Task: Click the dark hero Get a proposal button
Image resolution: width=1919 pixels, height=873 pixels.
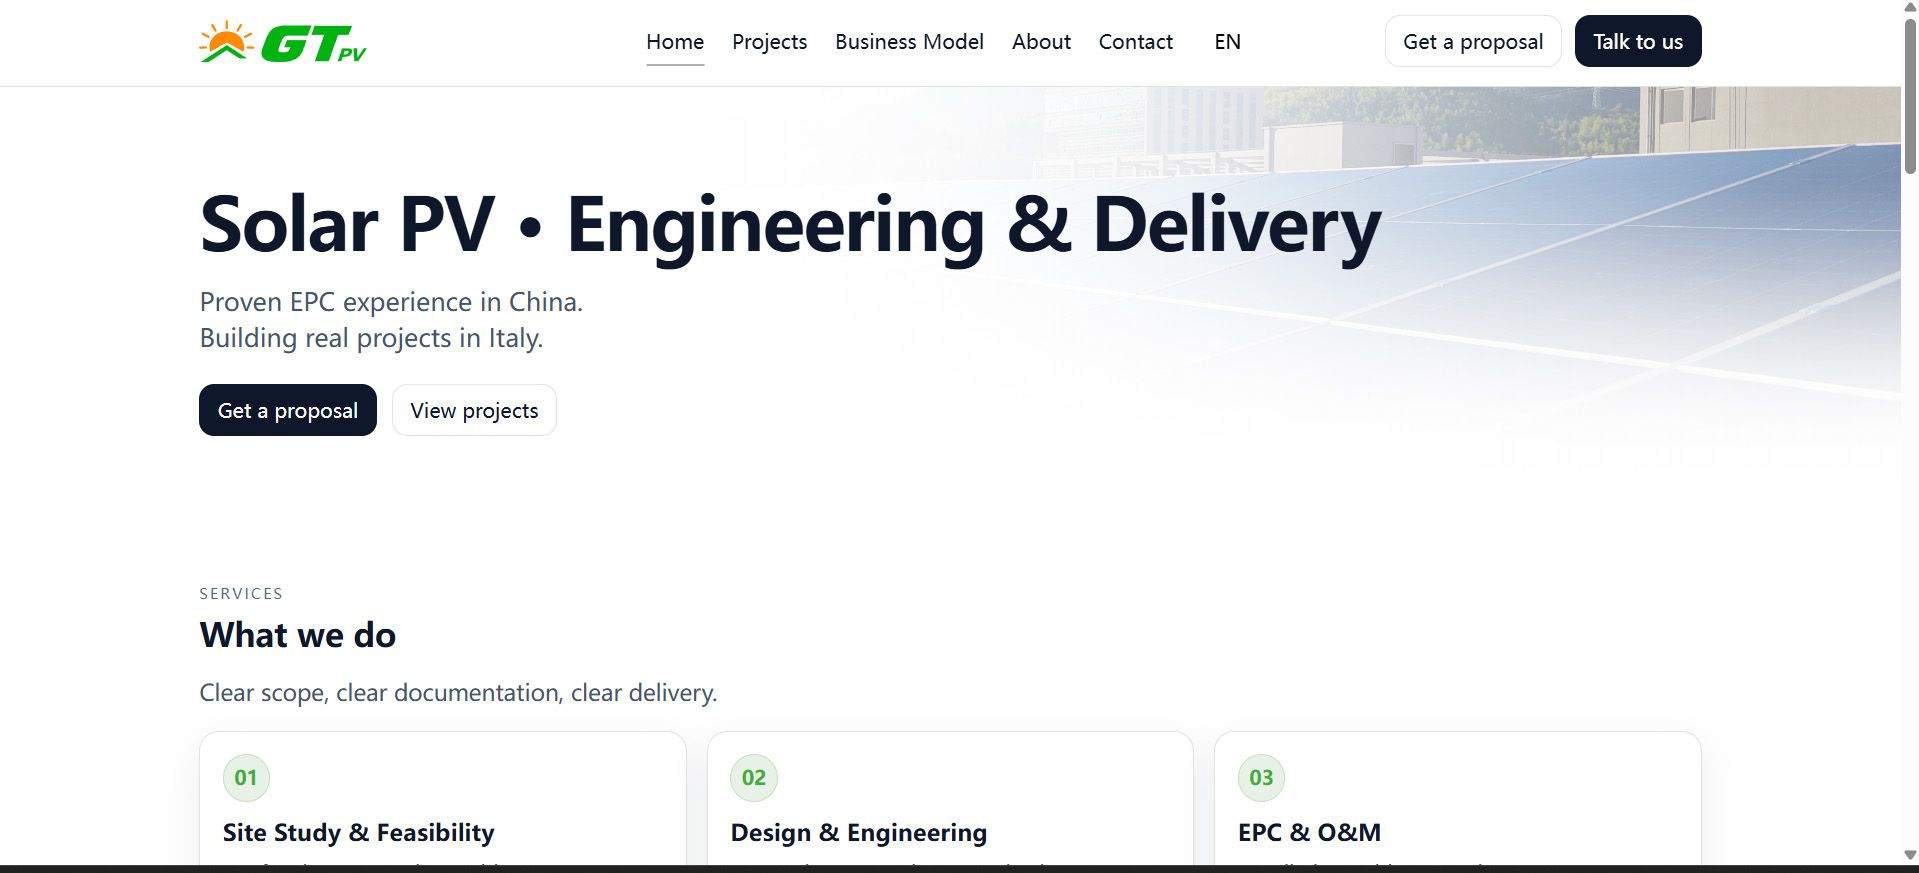Action: [288, 410]
